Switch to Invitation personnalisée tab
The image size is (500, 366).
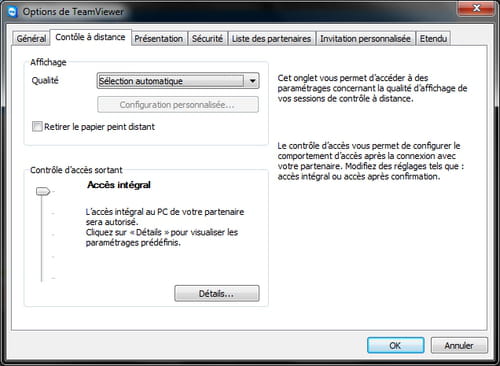click(365, 39)
